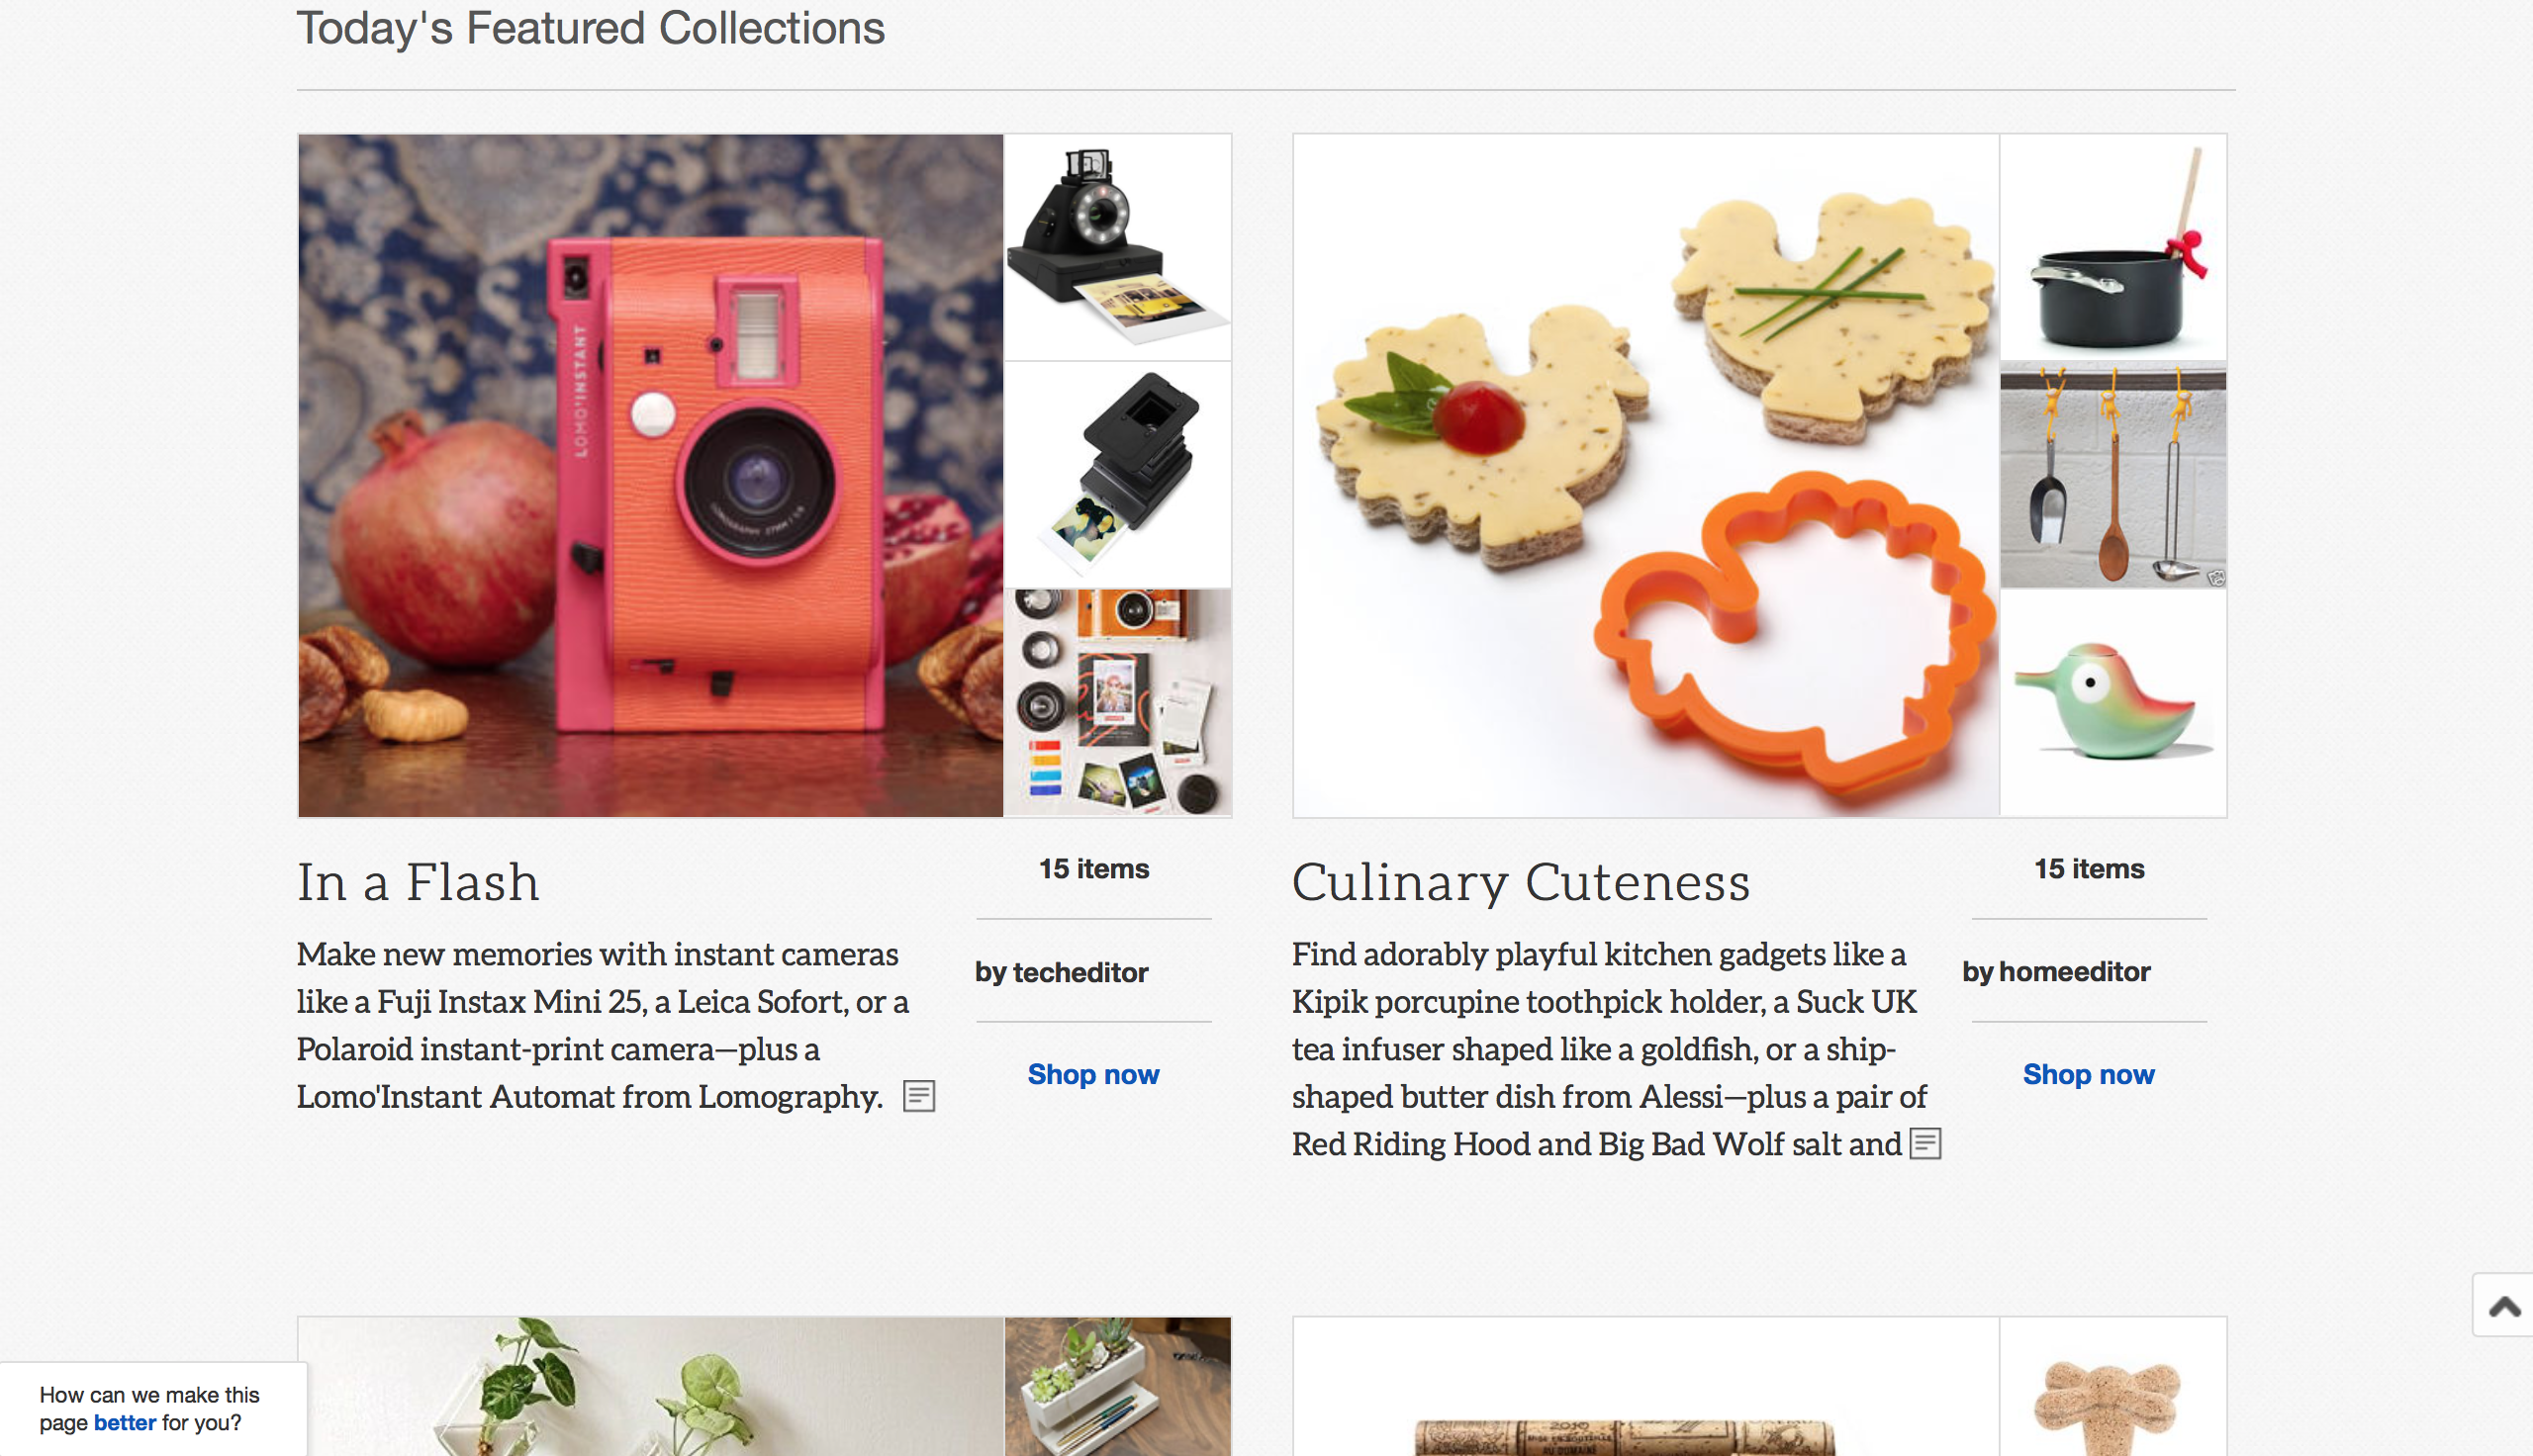Click Shop now under techeditor
Screen dimensions: 2533x1456
1093,1074
